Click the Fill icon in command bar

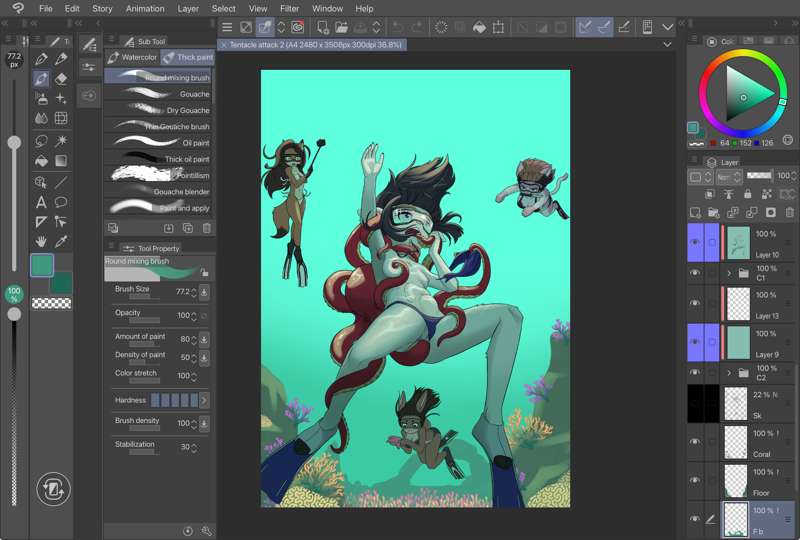(x=479, y=27)
